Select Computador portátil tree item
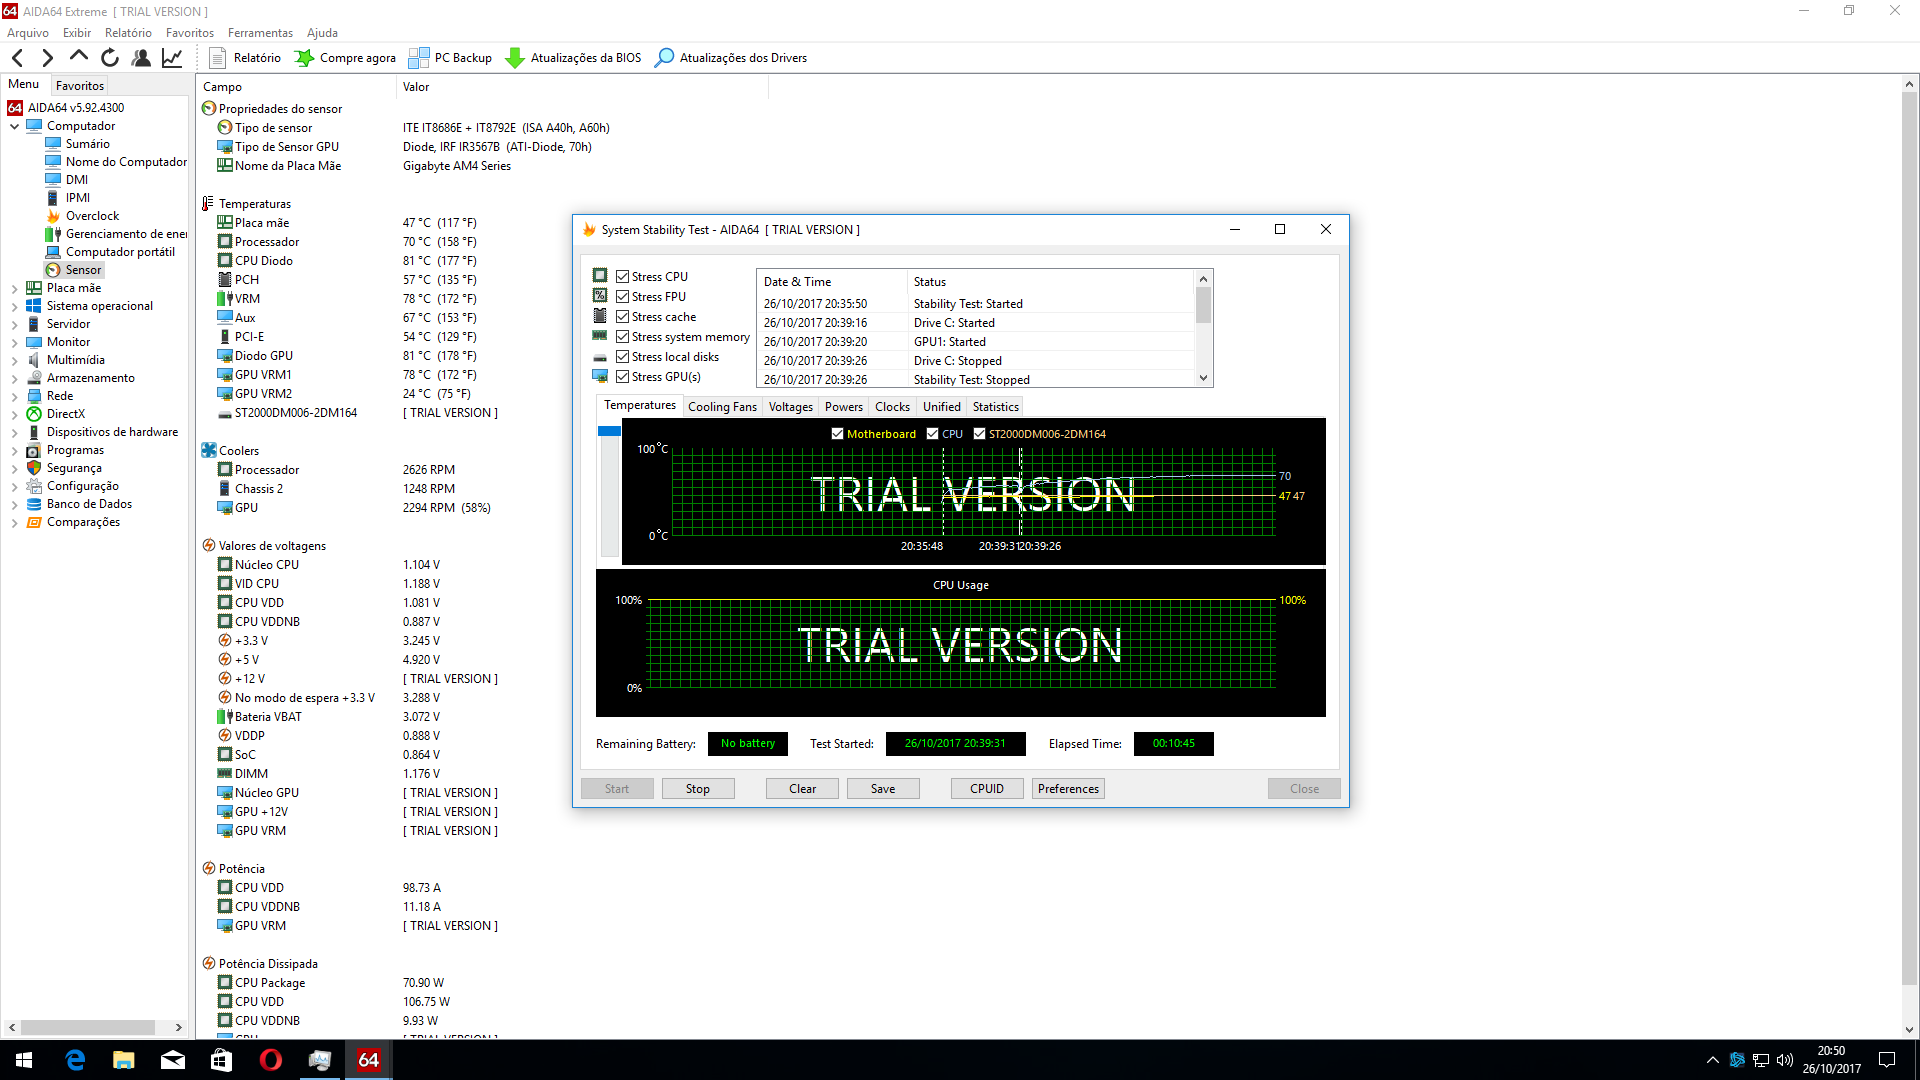Image resolution: width=1920 pixels, height=1080 pixels. click(120, 252)
